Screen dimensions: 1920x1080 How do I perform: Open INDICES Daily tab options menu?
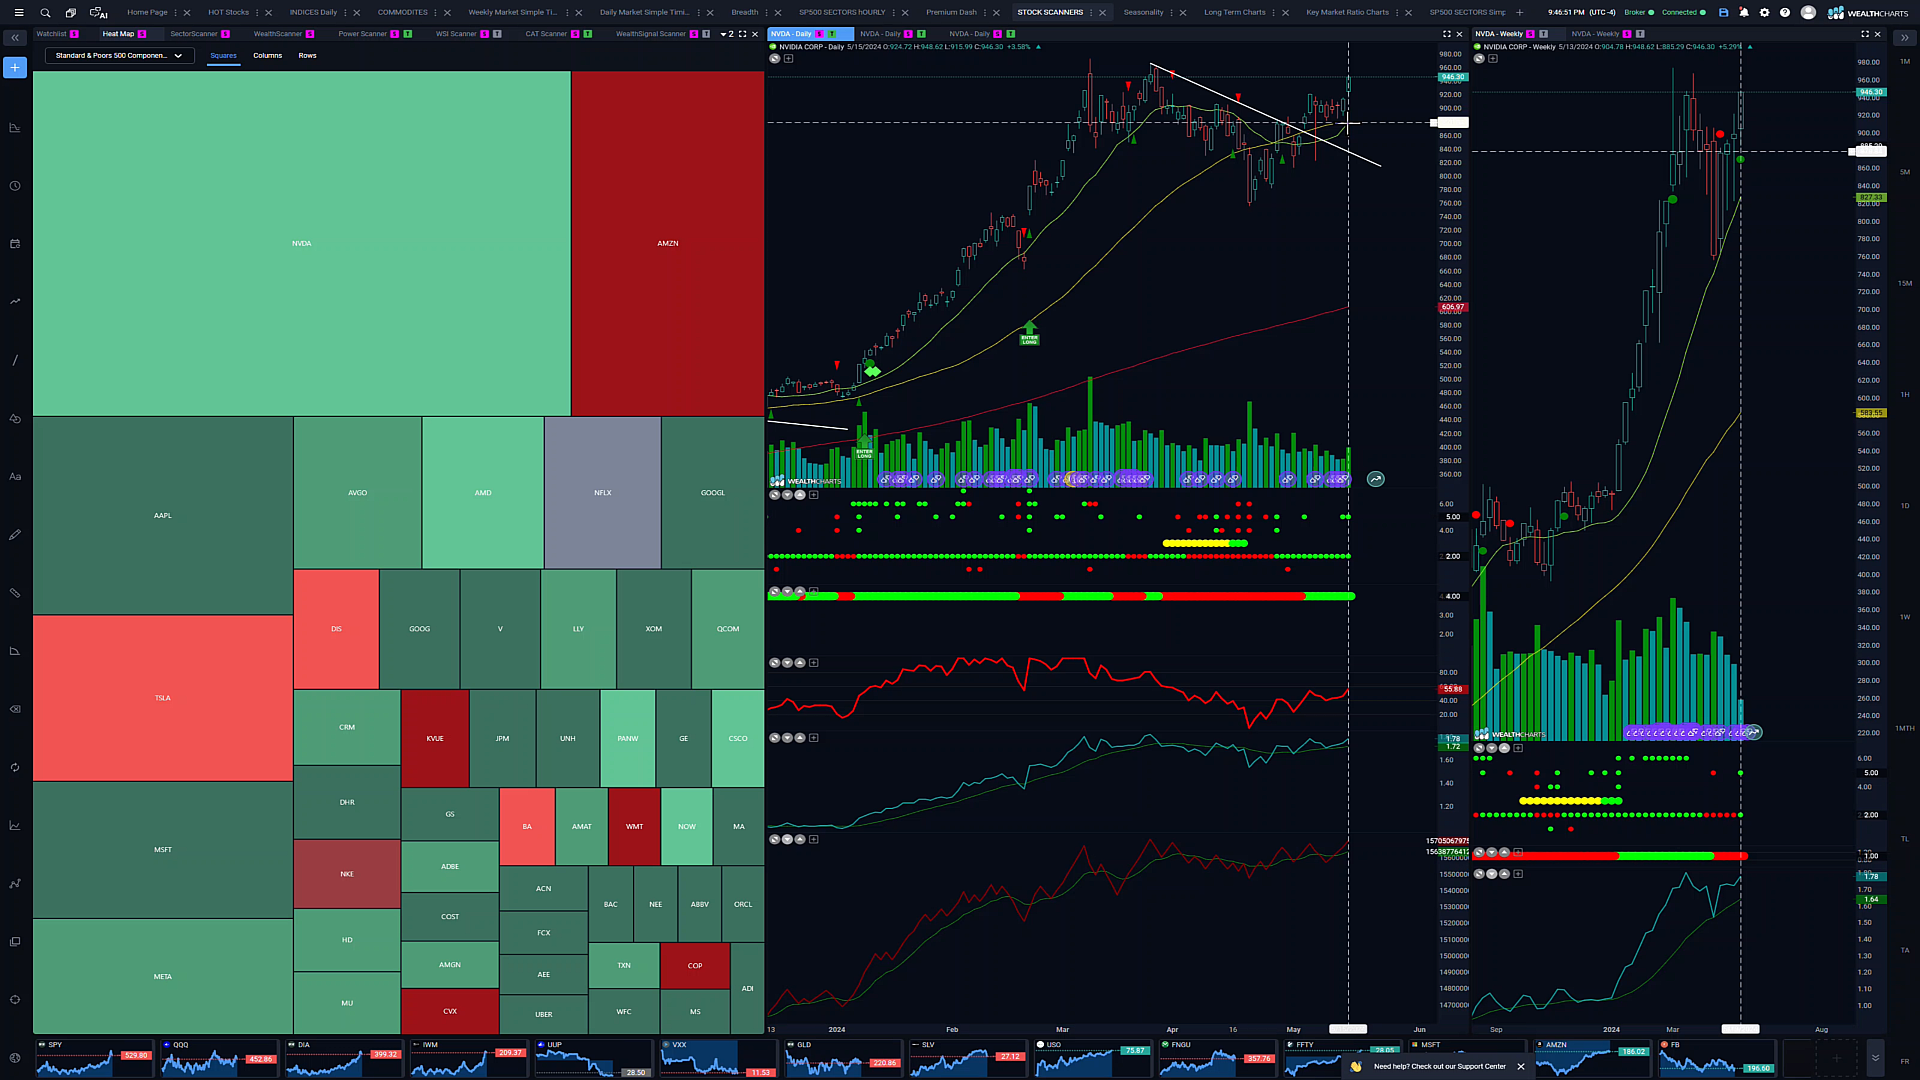click(x=345, y=13)
